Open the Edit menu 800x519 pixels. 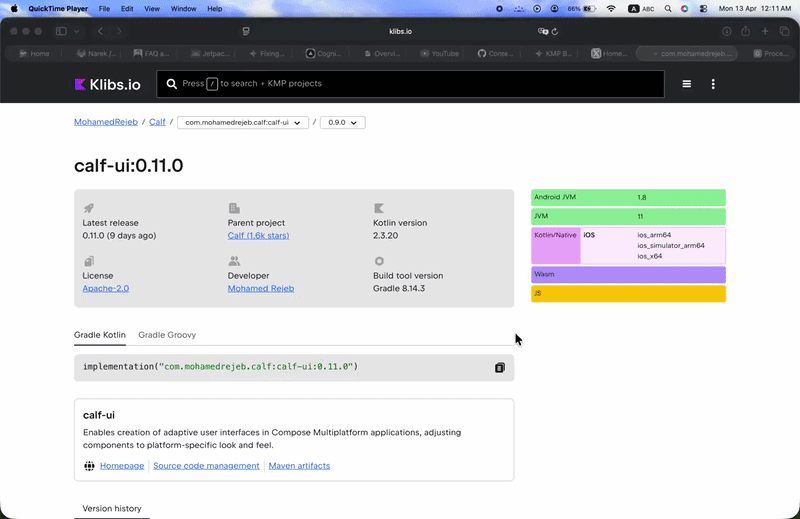tap(127, 9)
